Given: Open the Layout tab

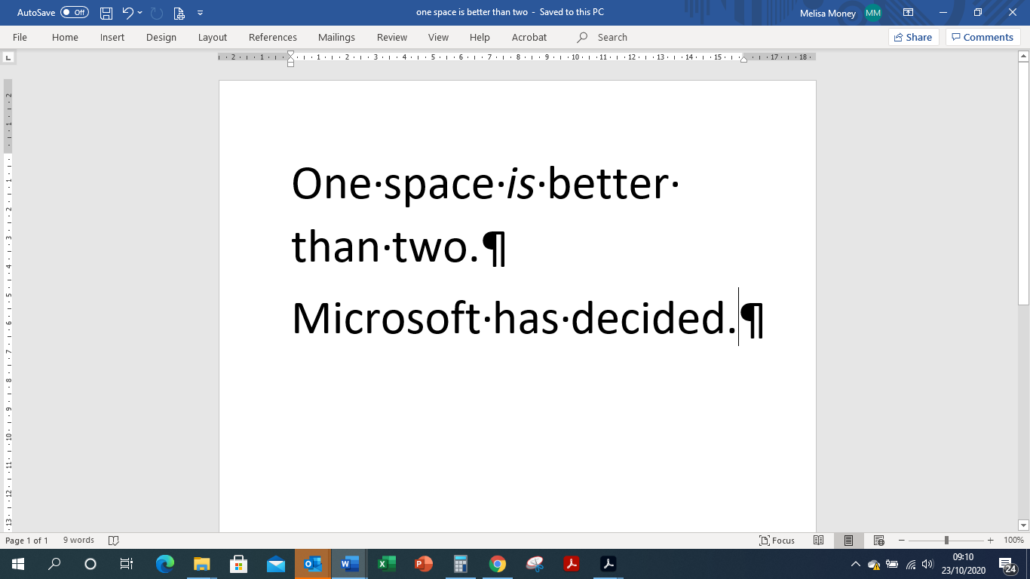Looking at the screenshot, I should [x=212, y=37].
